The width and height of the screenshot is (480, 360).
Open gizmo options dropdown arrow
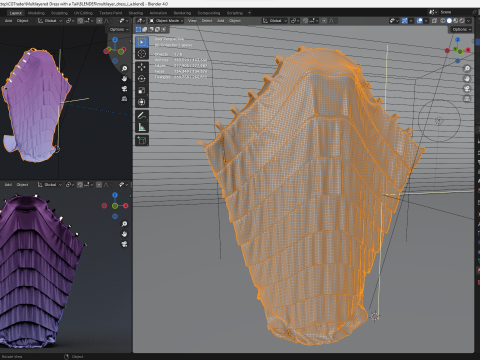click(411, 21)
